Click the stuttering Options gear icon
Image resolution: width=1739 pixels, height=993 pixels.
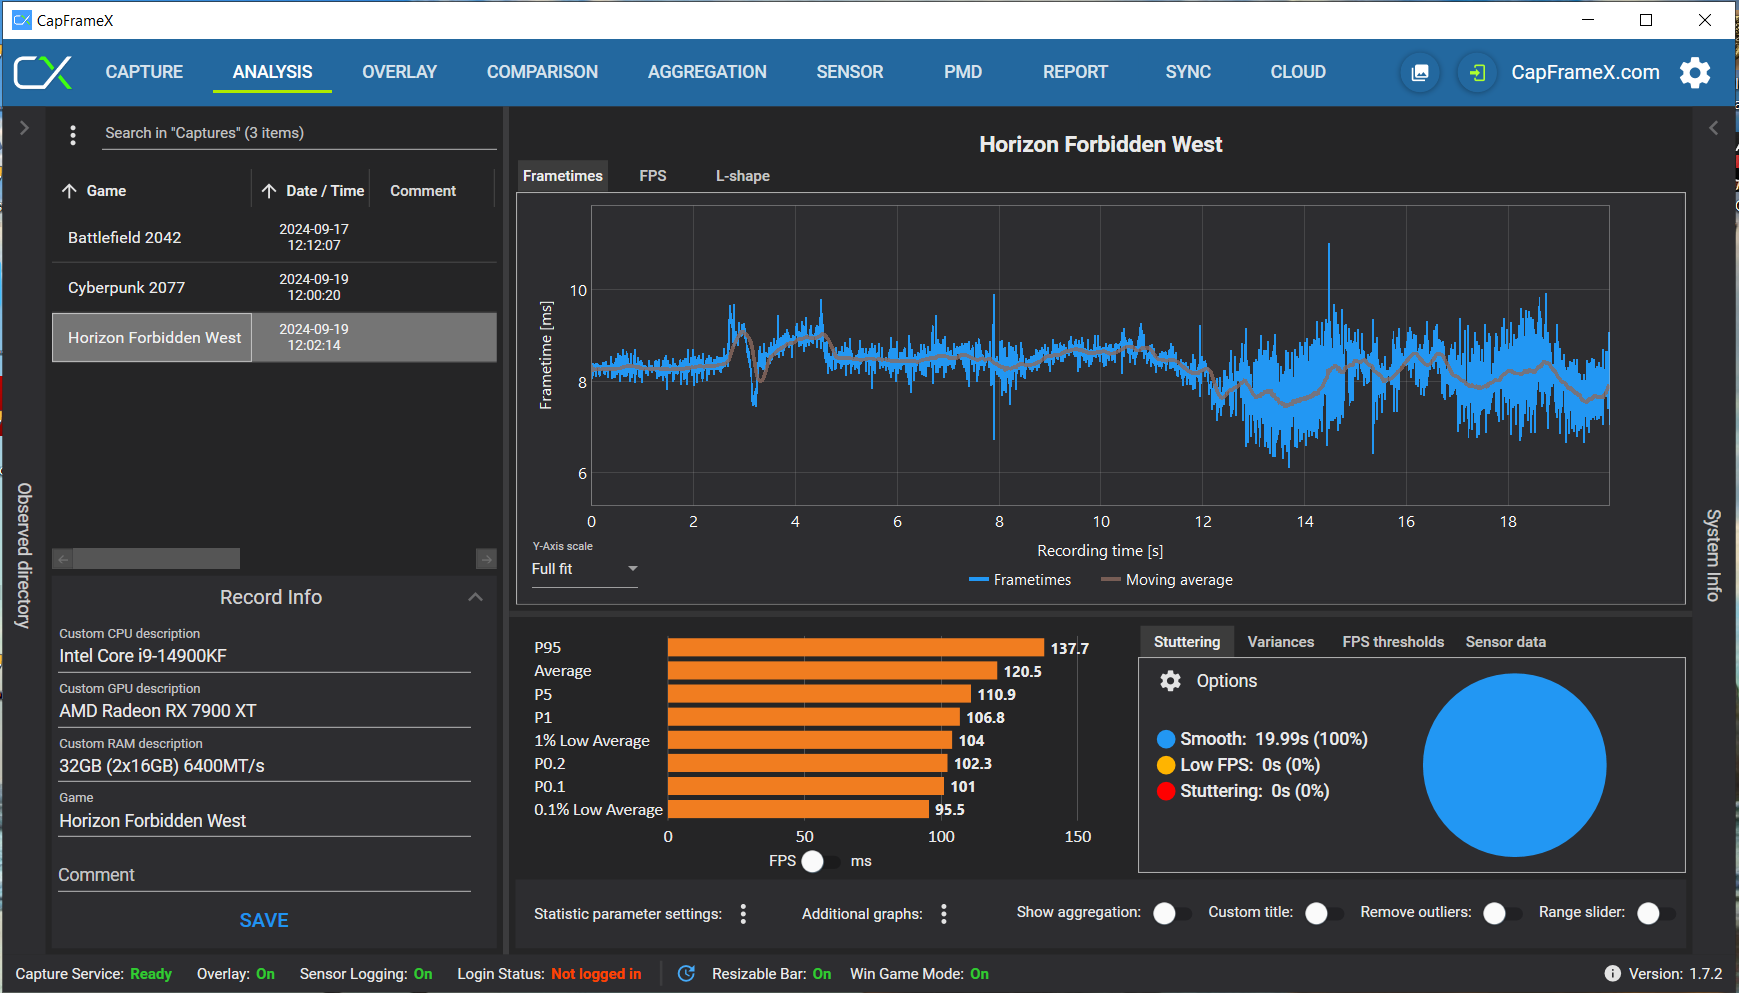click(x=1170, y=681)
